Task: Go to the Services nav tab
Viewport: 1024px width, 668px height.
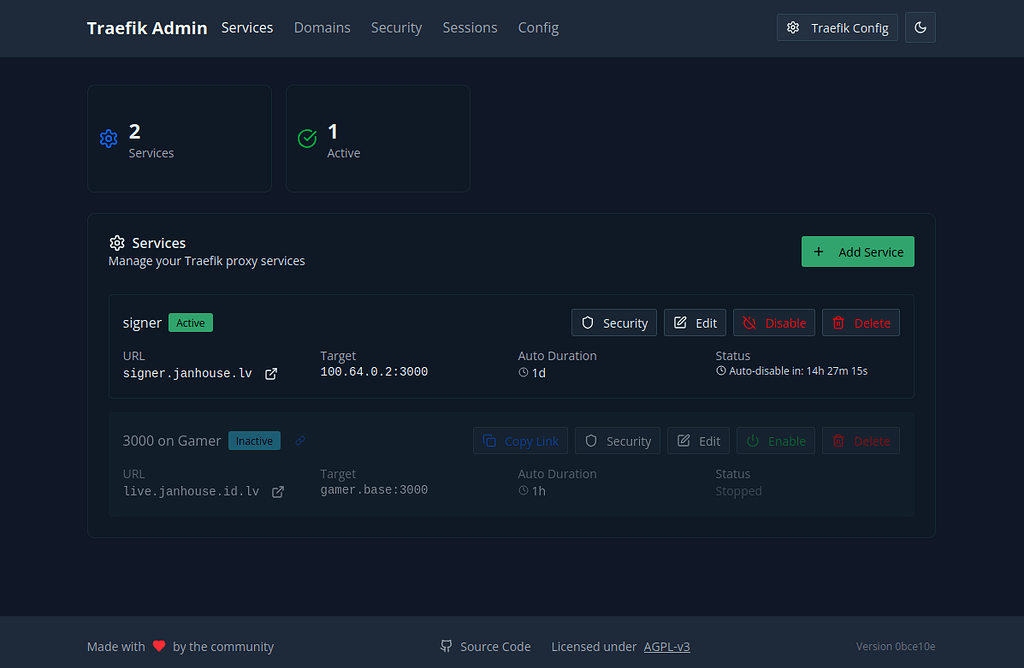Action: tap(247, 27)
